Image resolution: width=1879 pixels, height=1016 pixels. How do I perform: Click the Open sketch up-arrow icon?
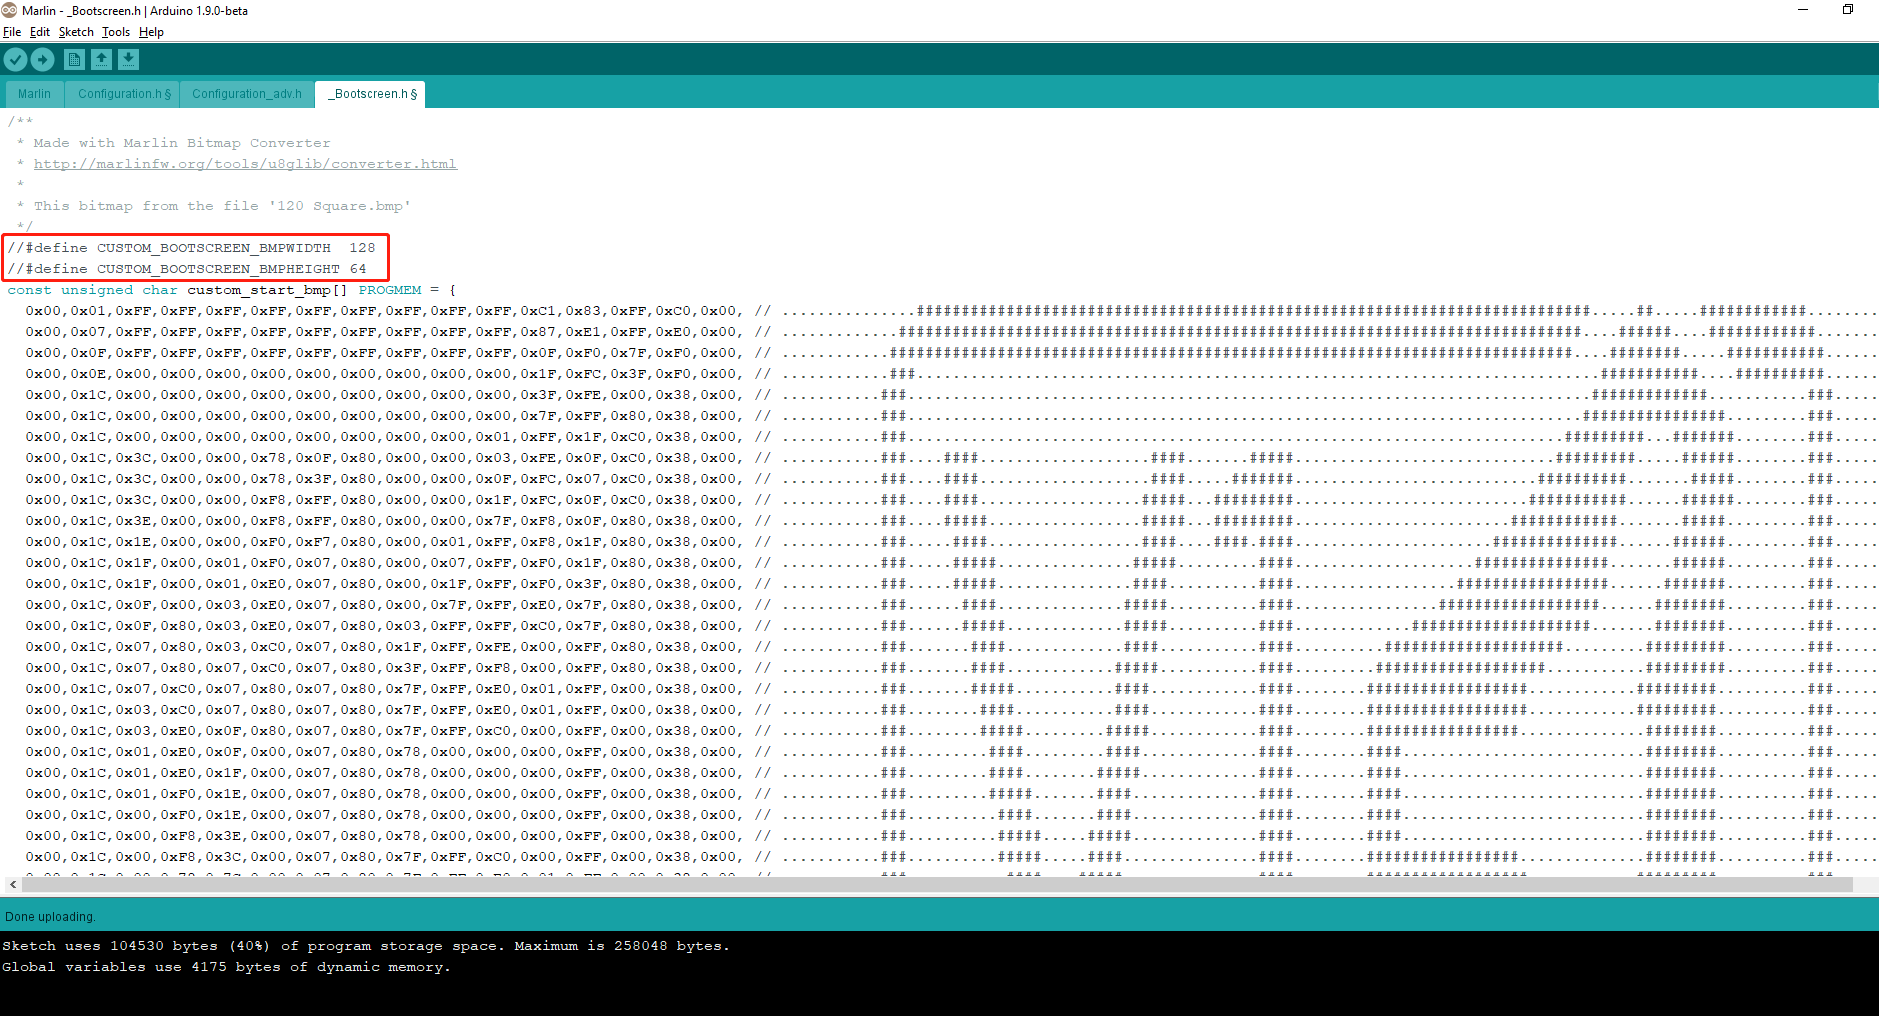[x=101, y=60]
